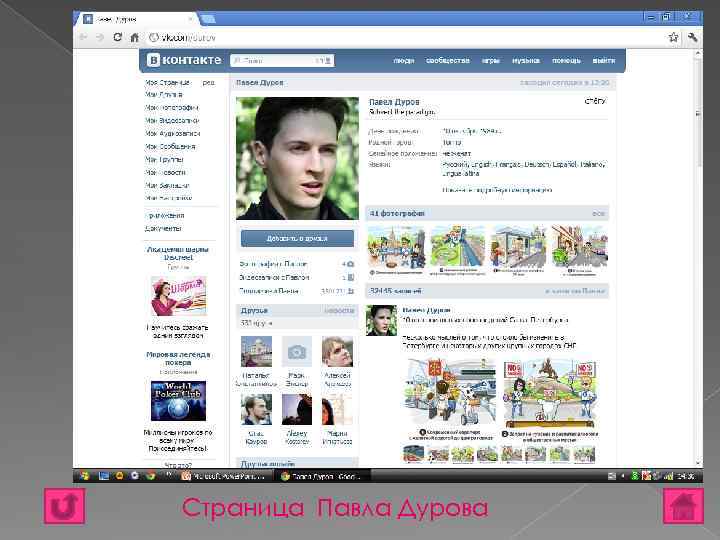This screenshot has width=720, height=540.
Task: Click все link in the photos header
Action: coord(598,214)
